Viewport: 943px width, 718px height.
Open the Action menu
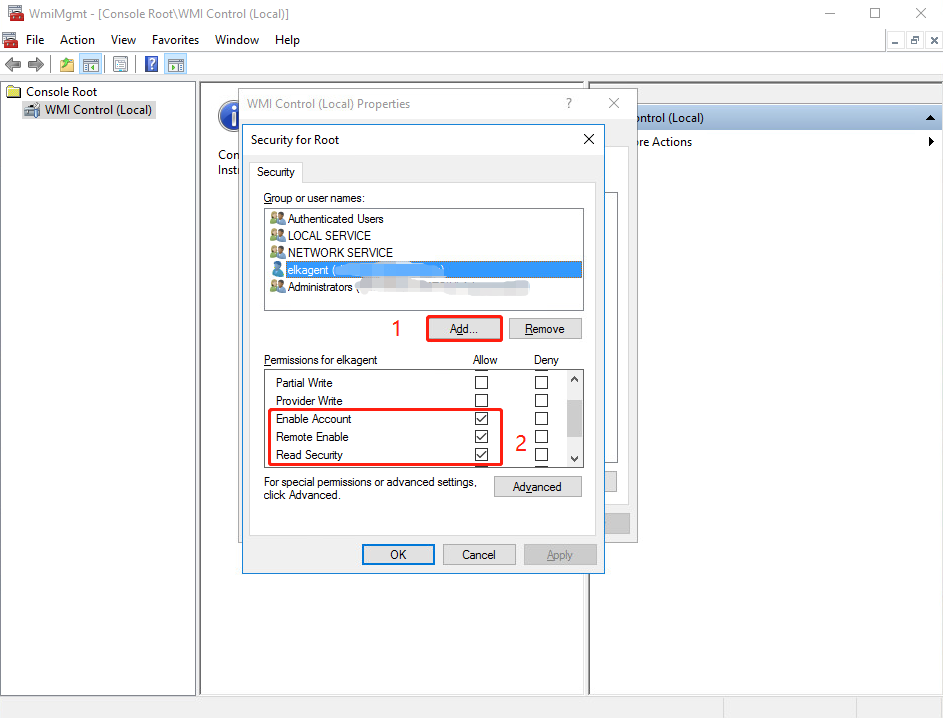click(x=77, y=39)
